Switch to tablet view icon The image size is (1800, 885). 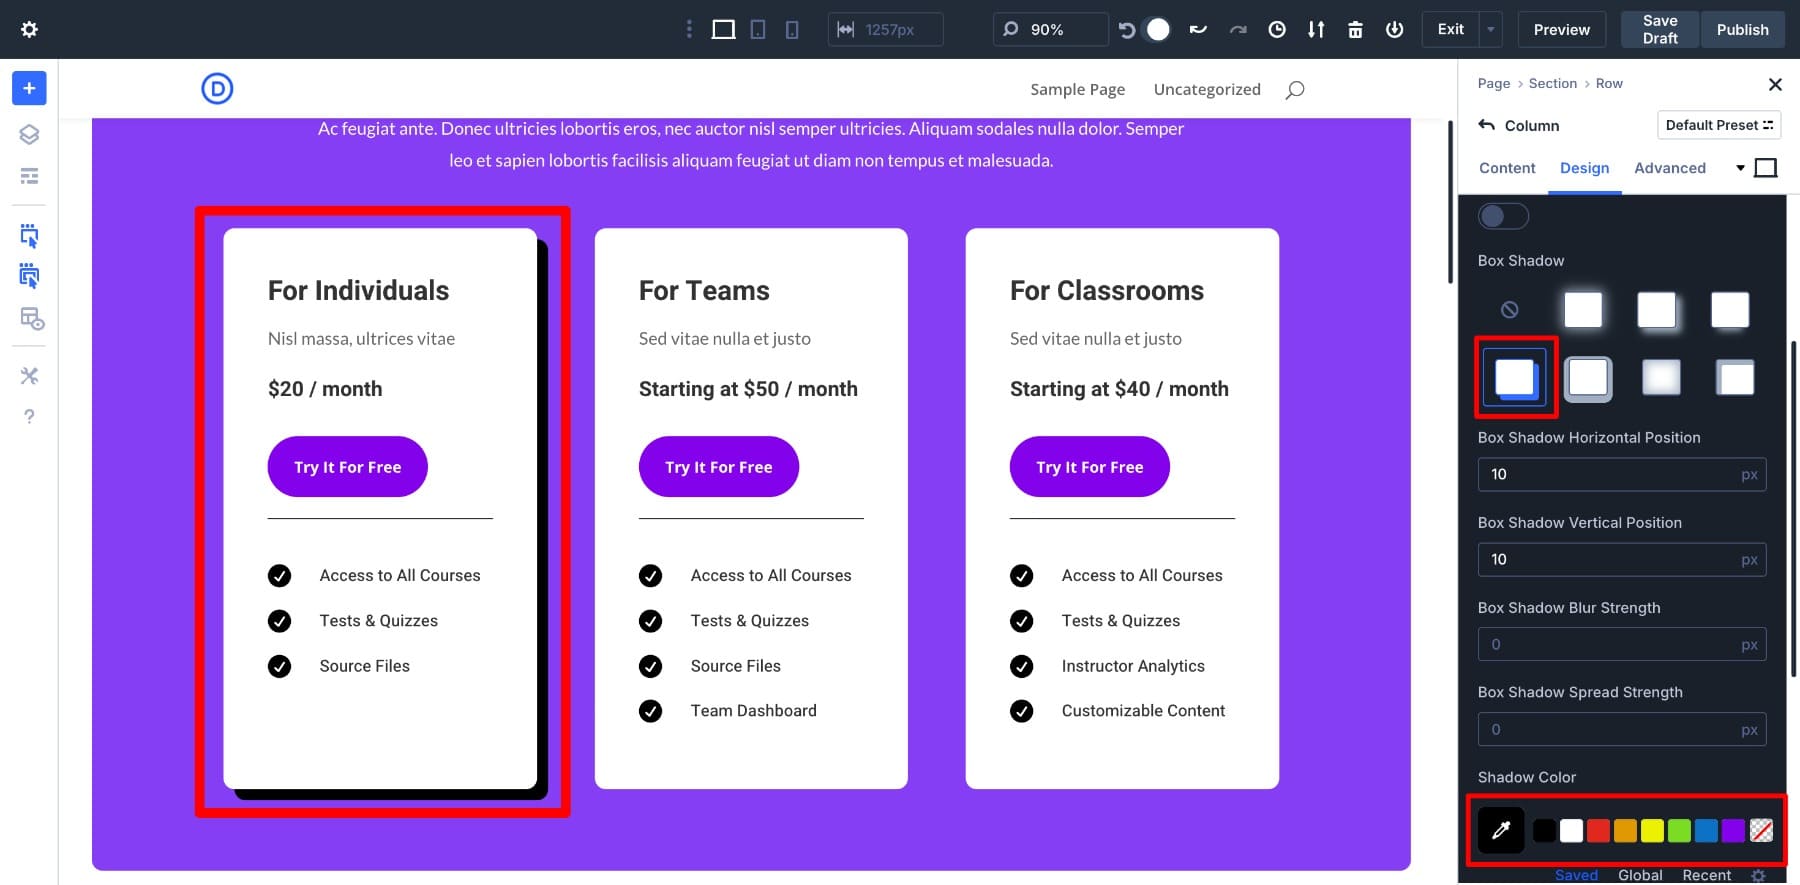click(758, 29)
